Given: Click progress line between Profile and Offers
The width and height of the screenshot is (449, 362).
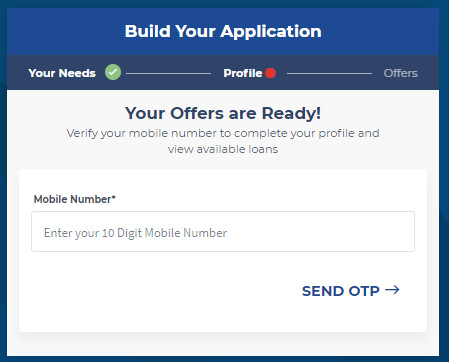Looking at the screenshot, I should click(x=329, y=73).
